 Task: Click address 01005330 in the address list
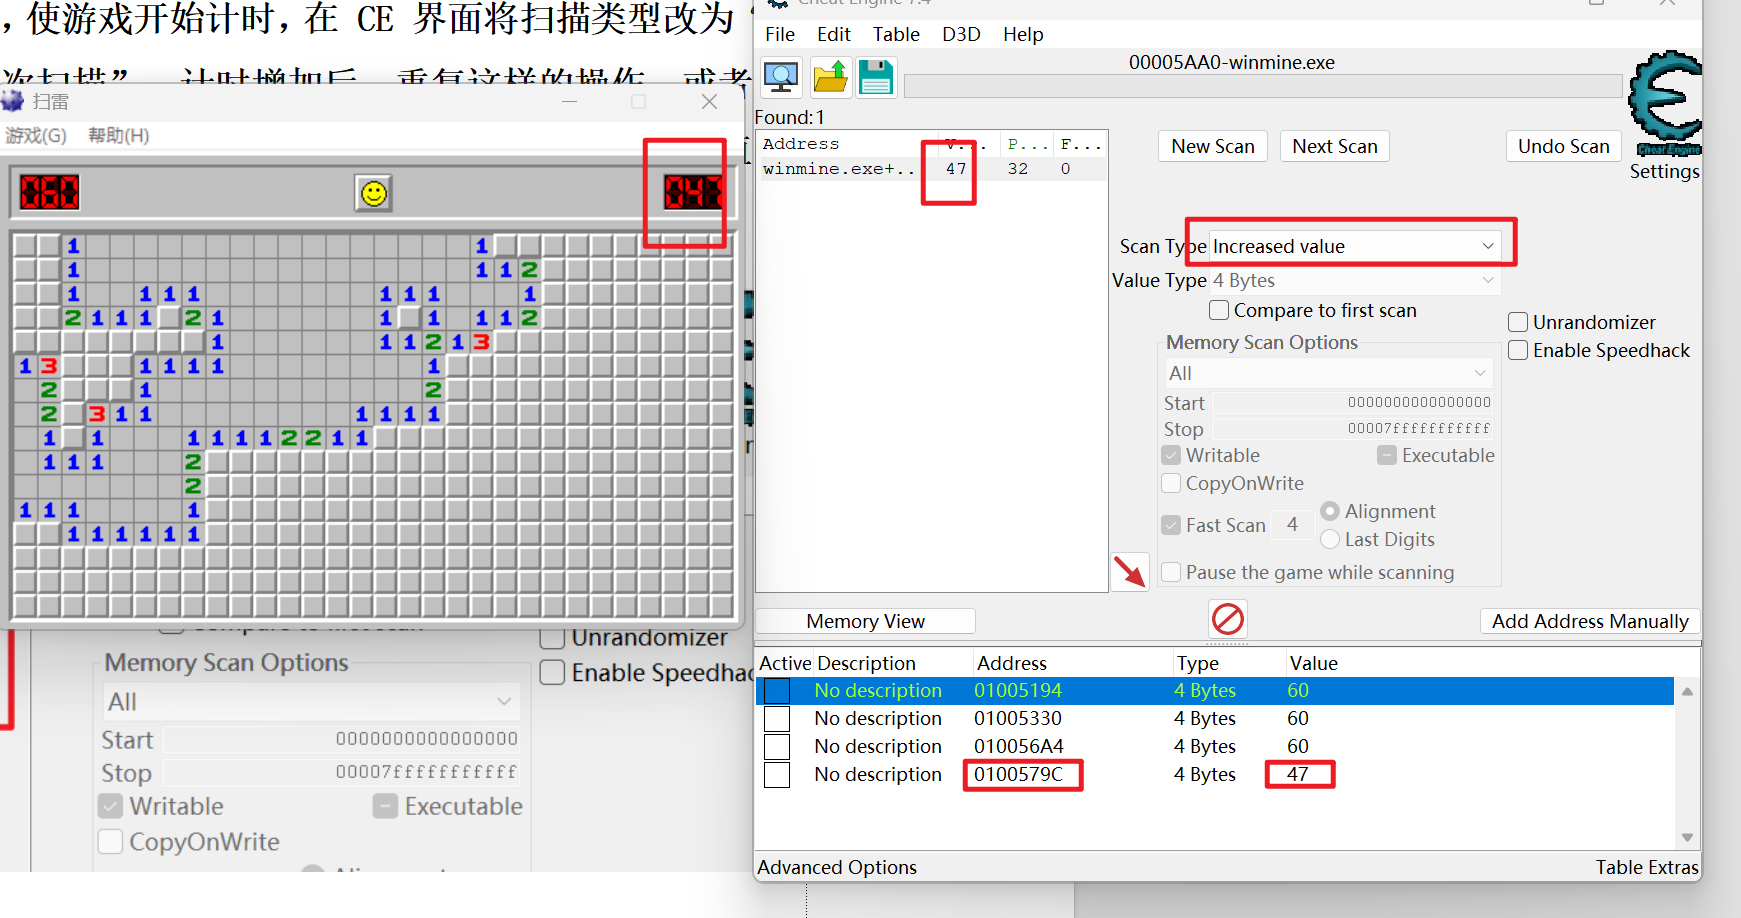pos(1018,718)
